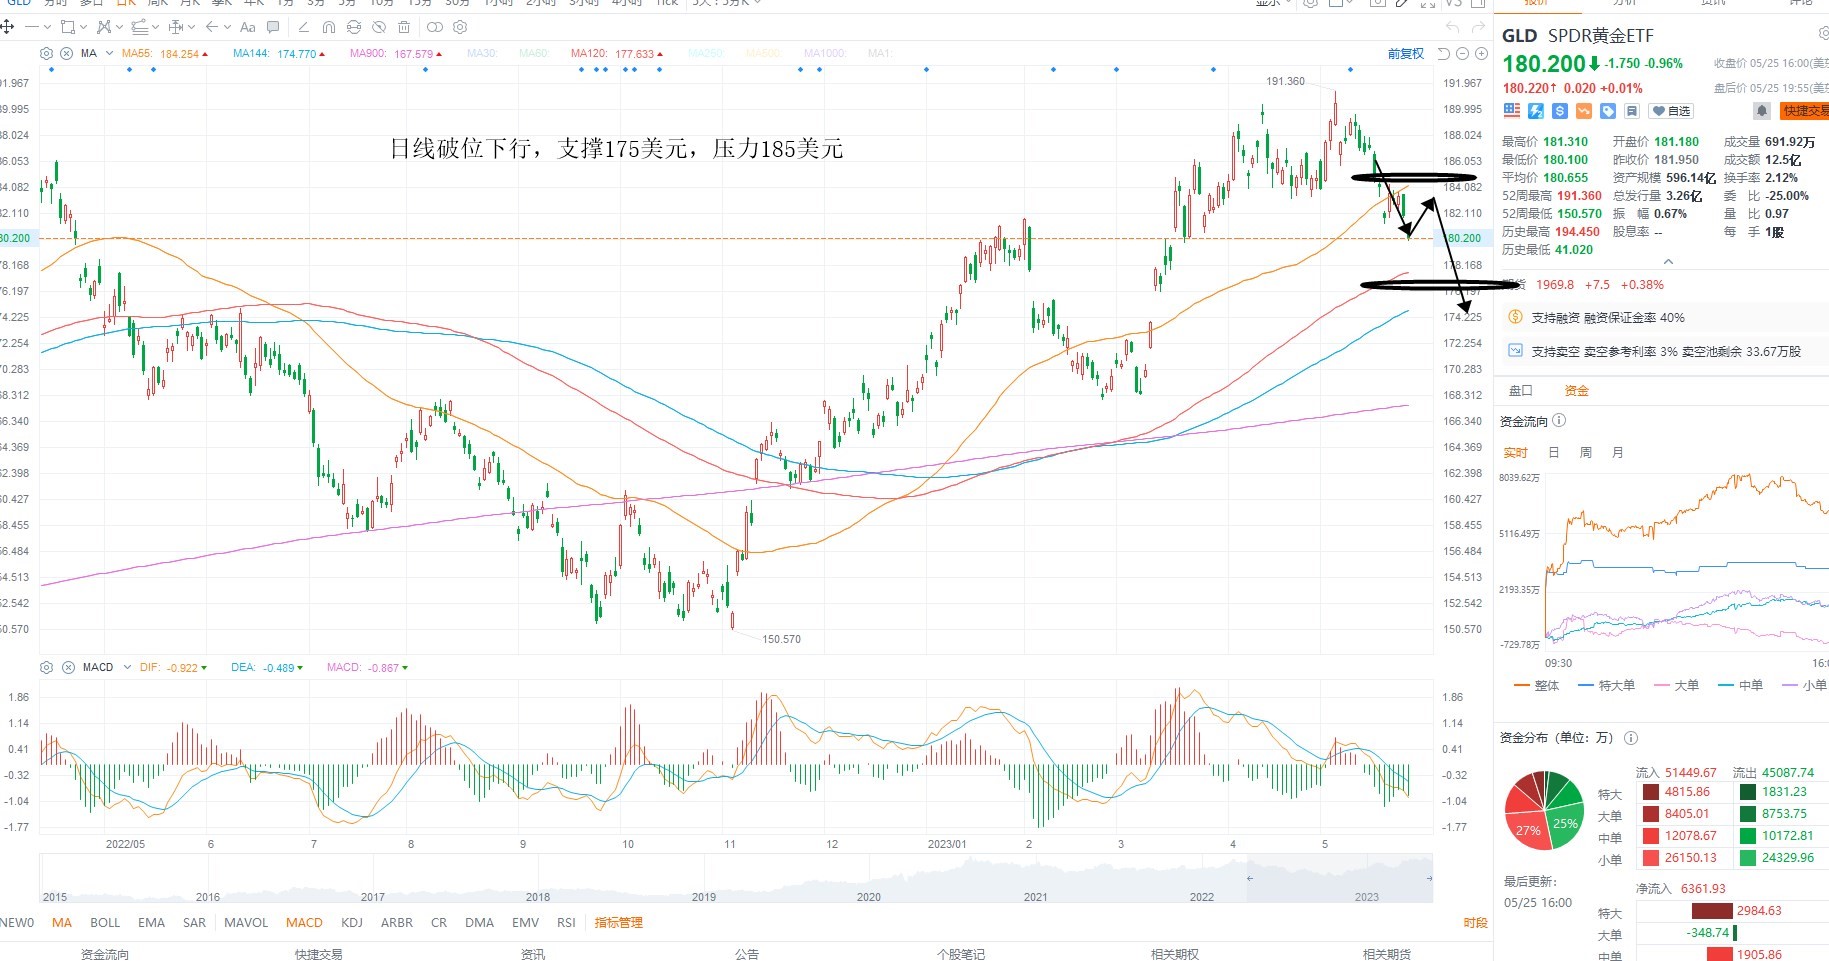Screen dimensions: 1829x961
Task: Reset chart zoom with rotate arrow
Action: click(x=1444, y=53)
